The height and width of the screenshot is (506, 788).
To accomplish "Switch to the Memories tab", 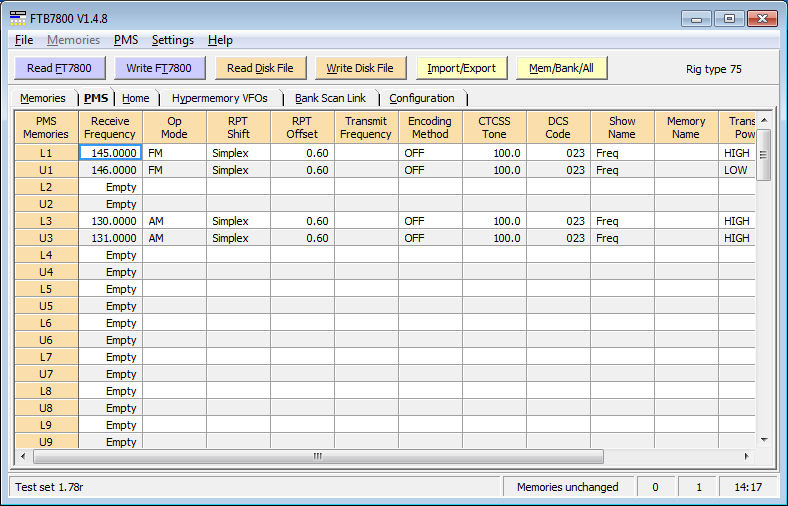I will point(43,98).
